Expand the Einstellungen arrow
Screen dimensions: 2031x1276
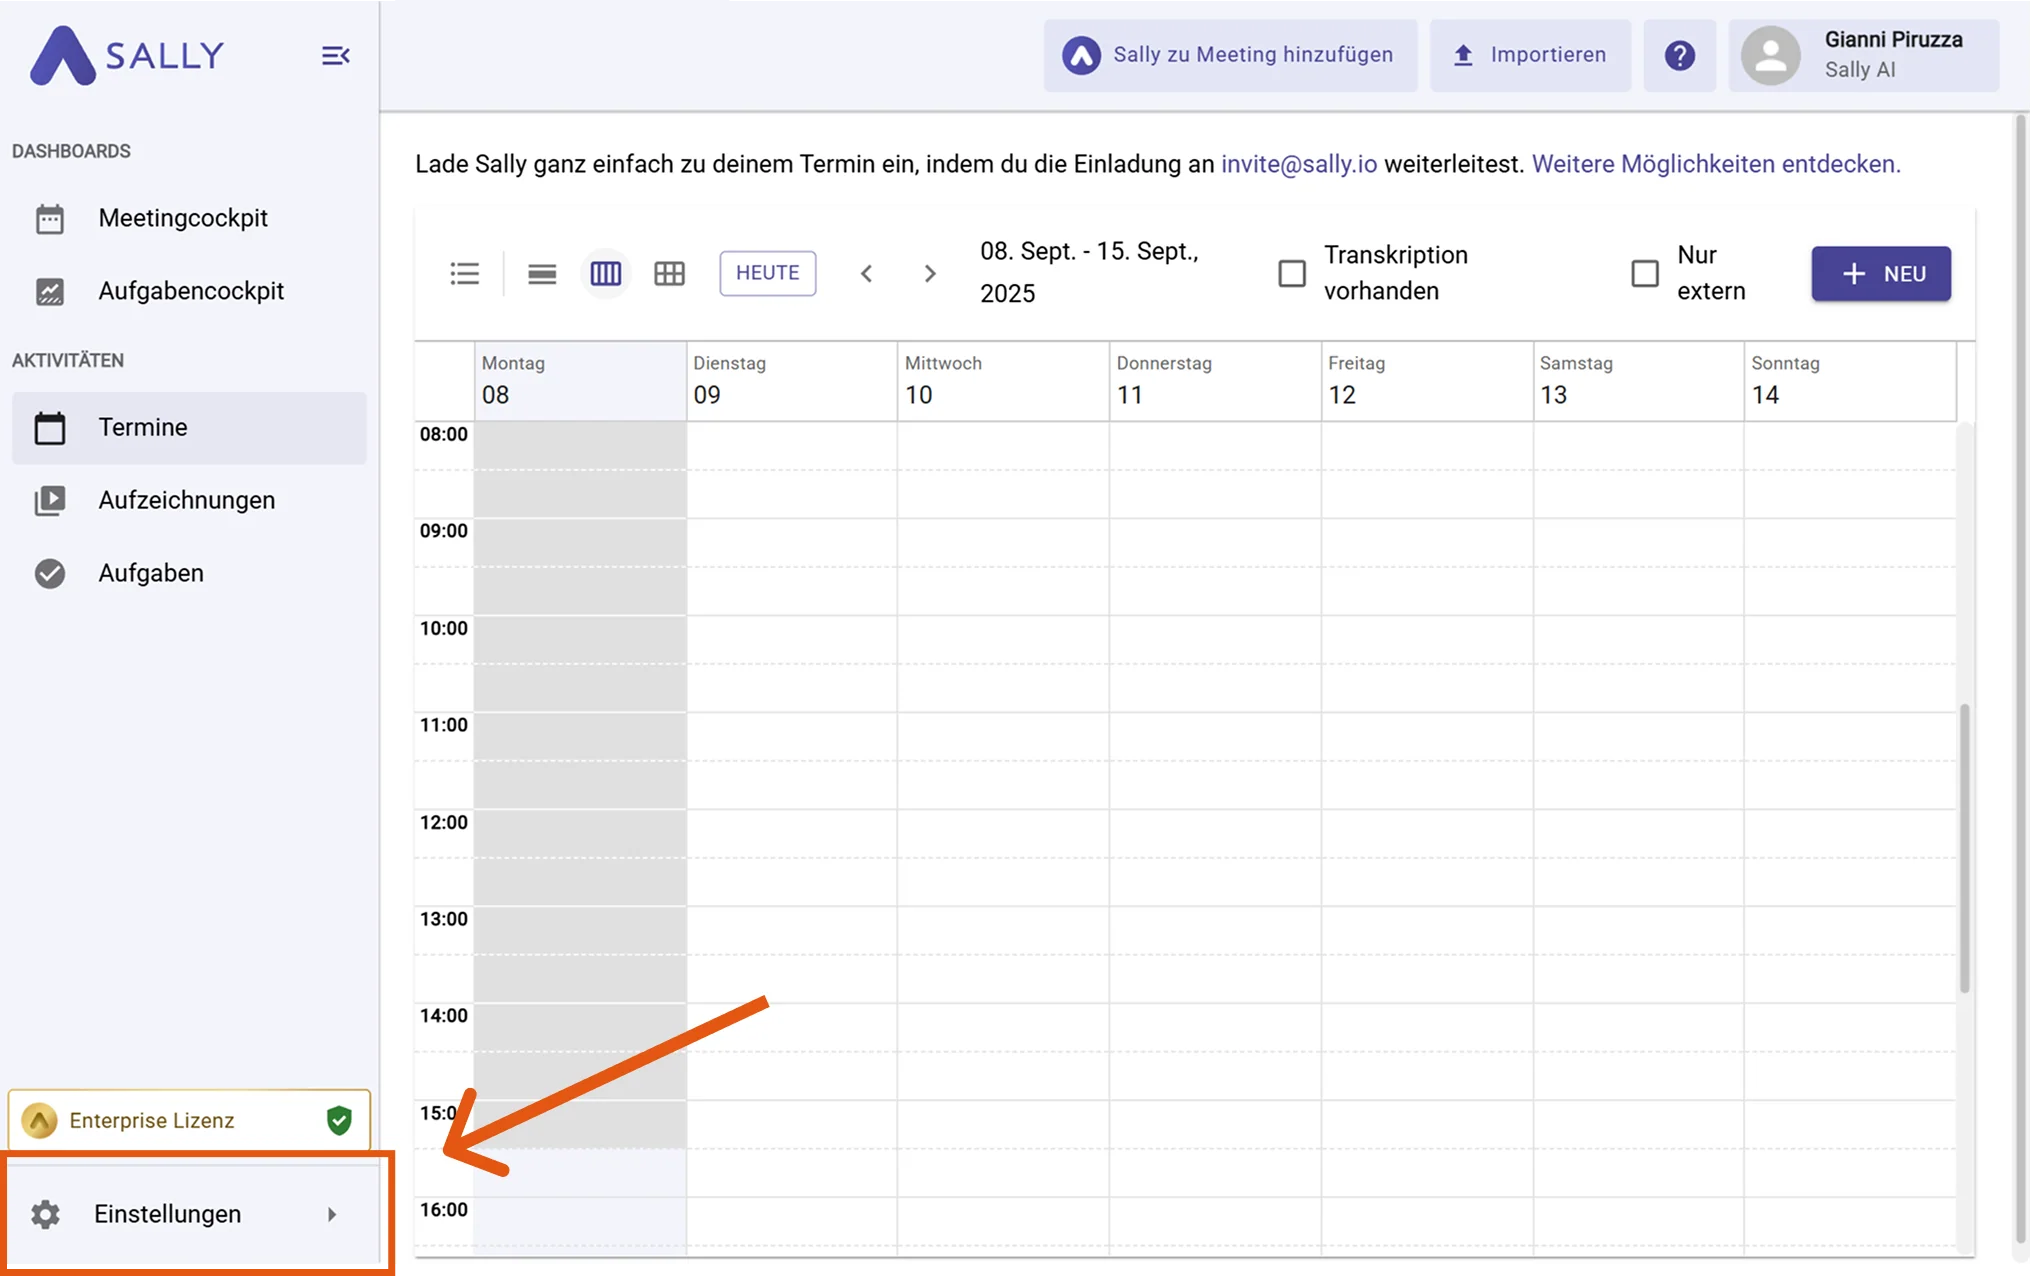pos(332,1214)
